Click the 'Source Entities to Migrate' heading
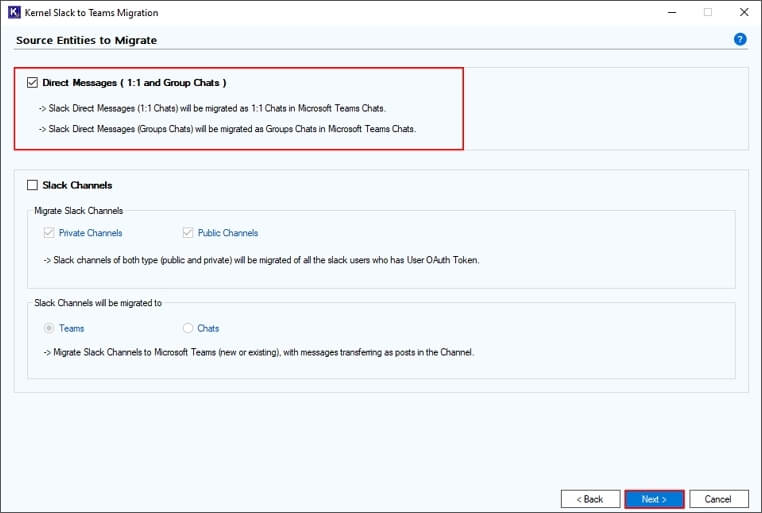 [87, 40]
